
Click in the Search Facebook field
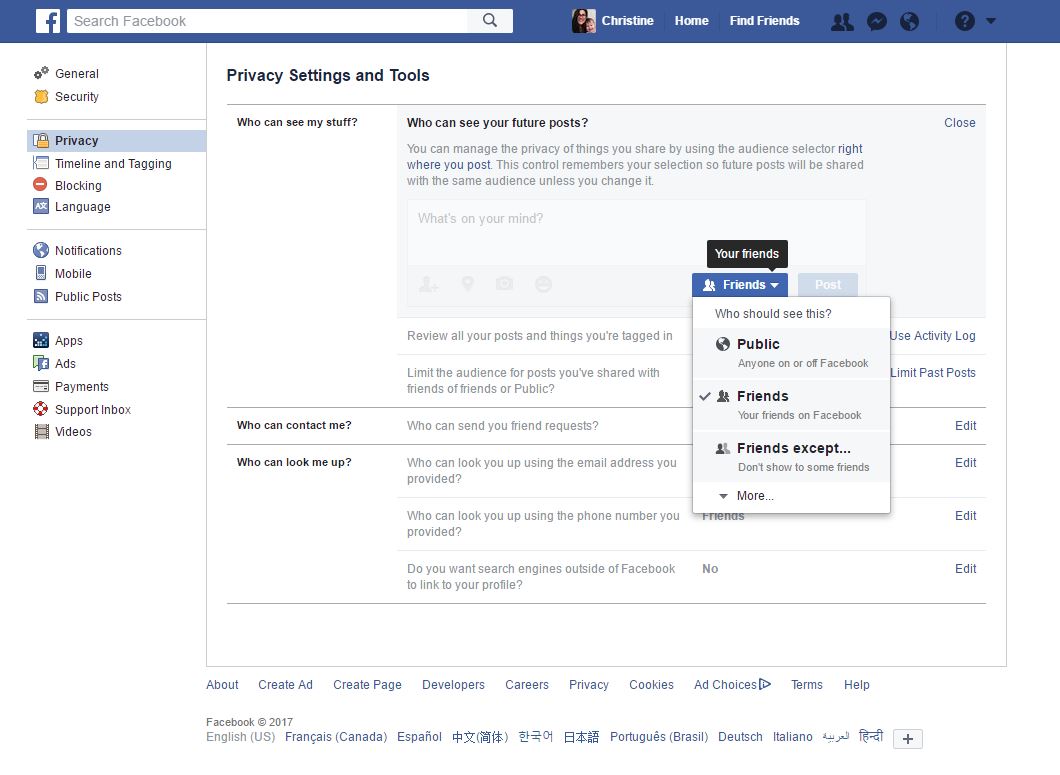tap(267, 21)
